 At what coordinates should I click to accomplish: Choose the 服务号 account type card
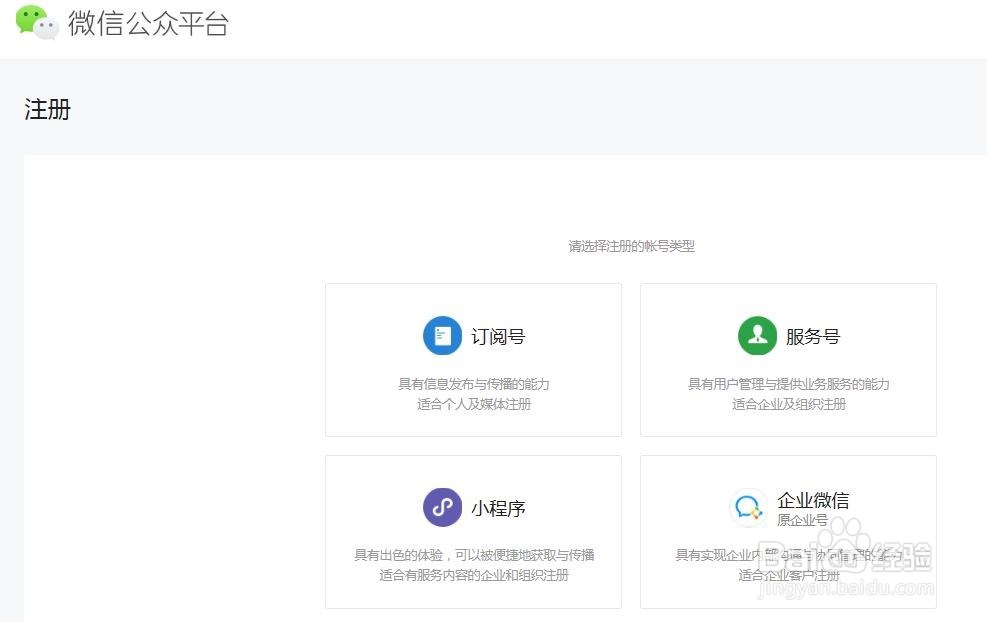click(x=787, y=359)
